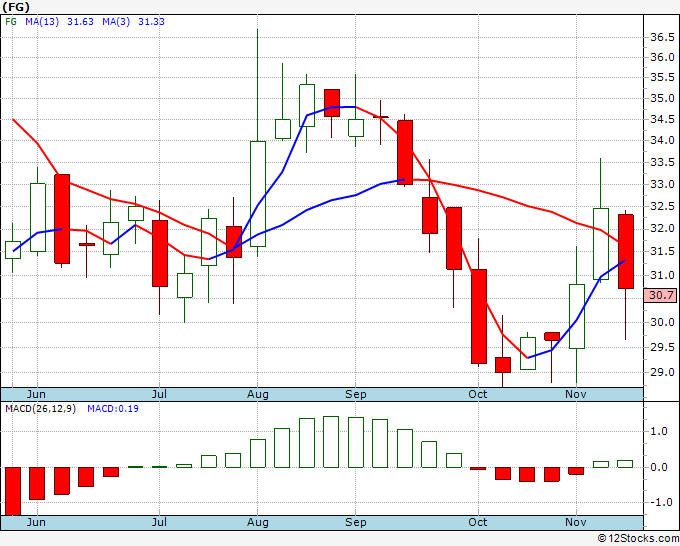Image resolution: width=680 pixels, height=546 pixels.
Task: Click the 31.63 moving average value
Action: 80,22
